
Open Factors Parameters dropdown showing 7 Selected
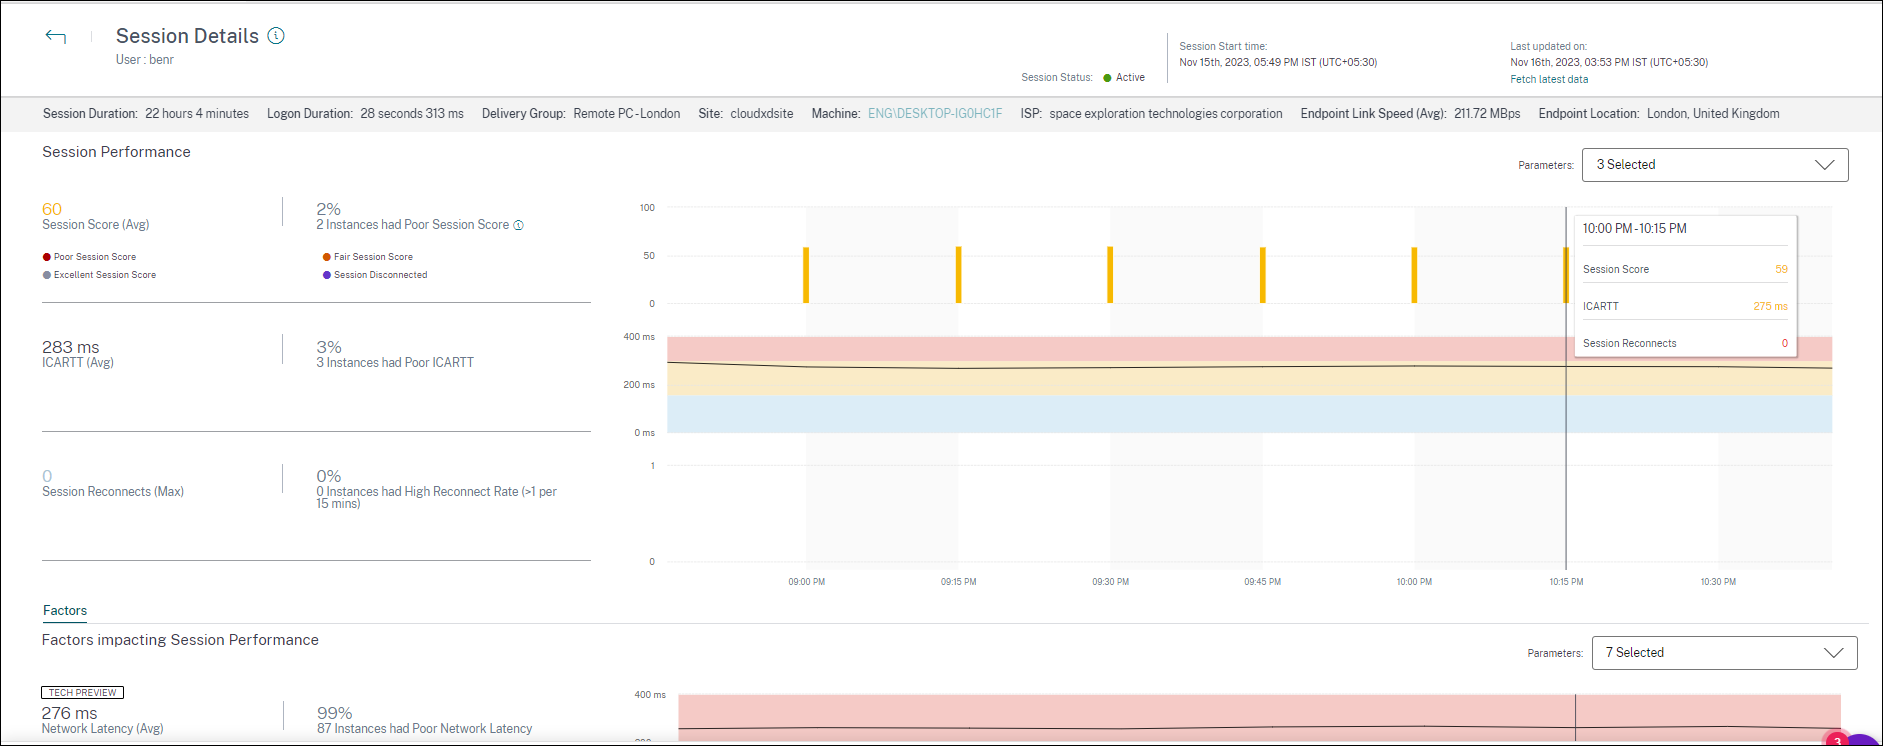pos(1723,653)
